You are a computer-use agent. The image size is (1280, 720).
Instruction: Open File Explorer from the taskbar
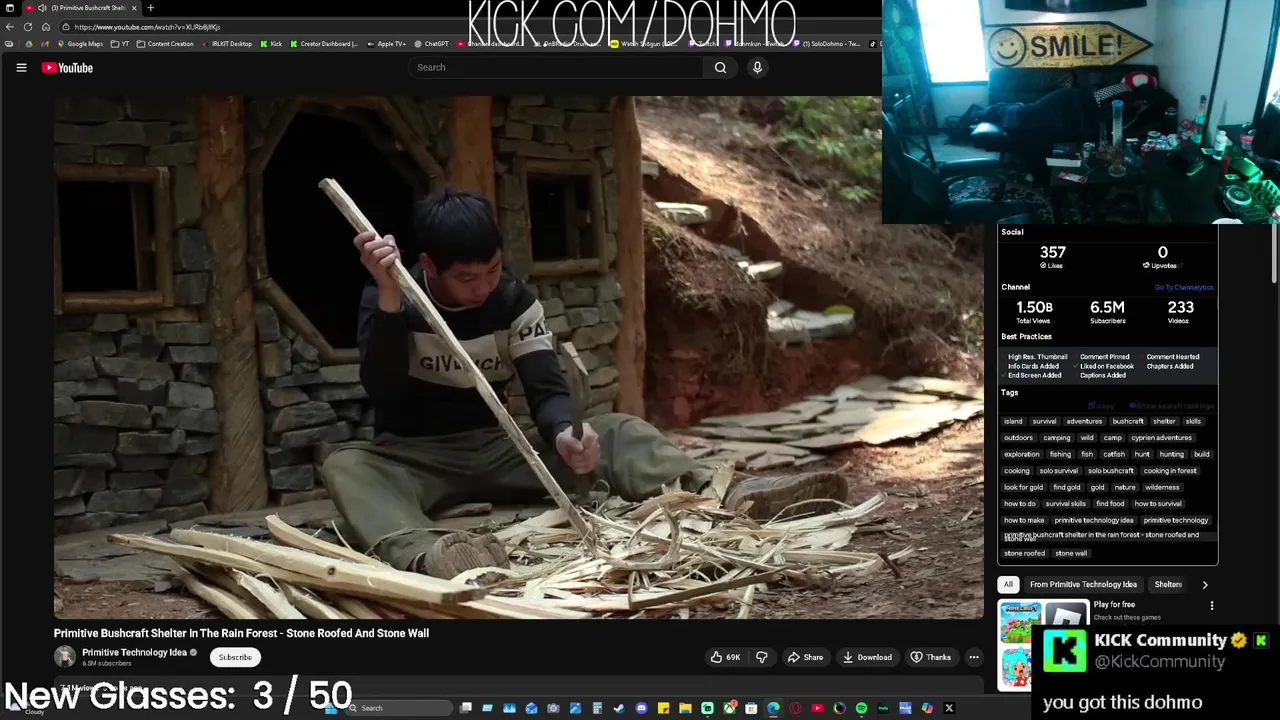685,708
